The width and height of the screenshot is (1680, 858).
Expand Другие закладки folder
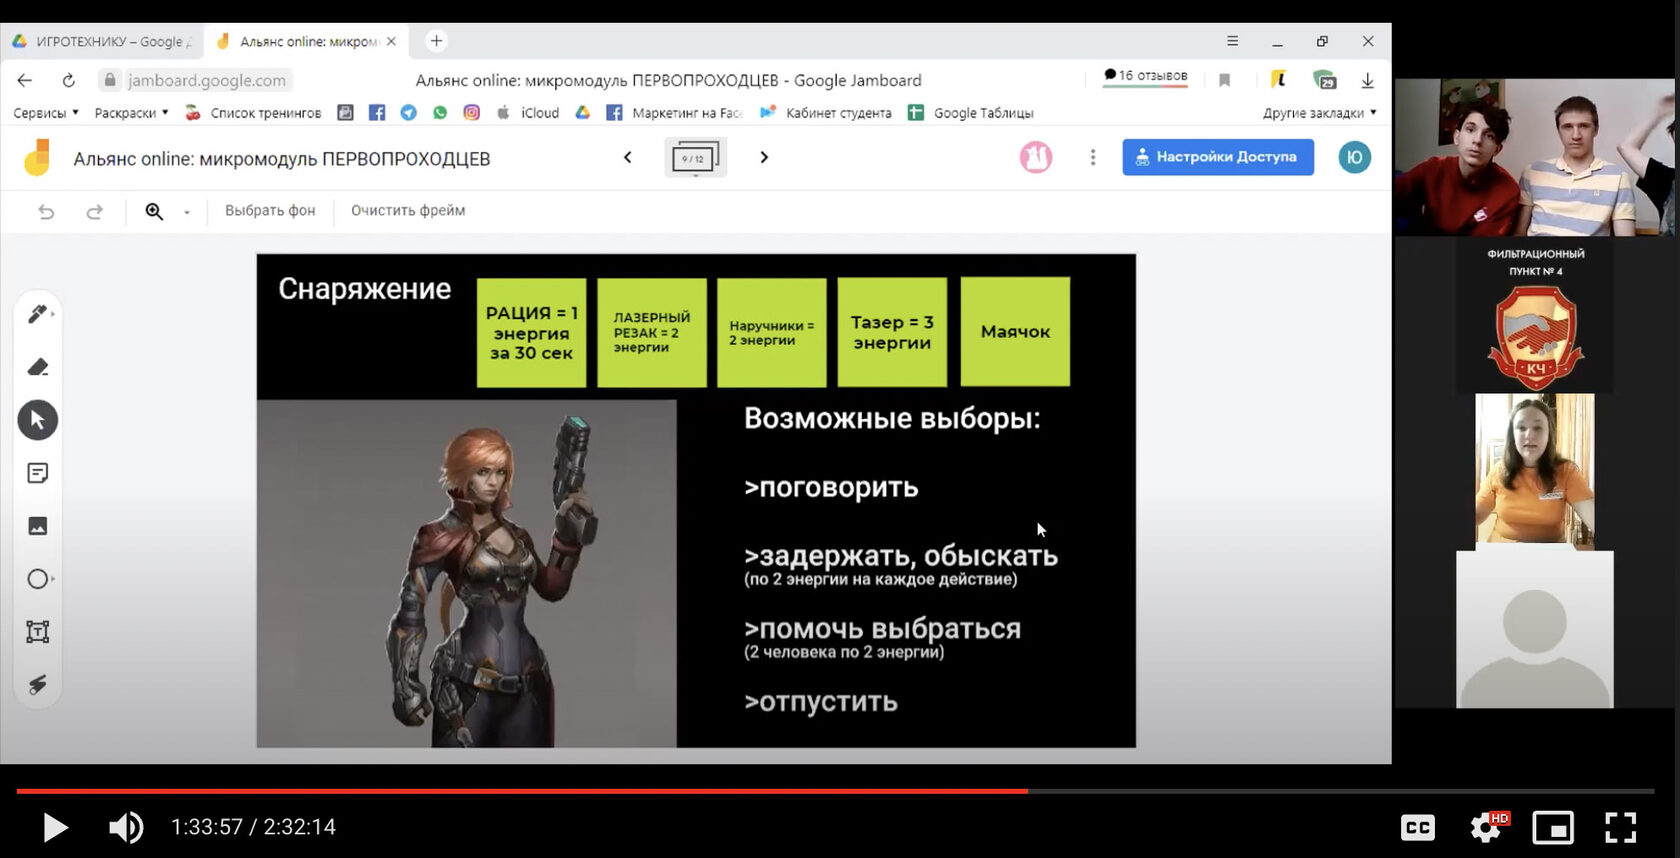click(1319, 113)
